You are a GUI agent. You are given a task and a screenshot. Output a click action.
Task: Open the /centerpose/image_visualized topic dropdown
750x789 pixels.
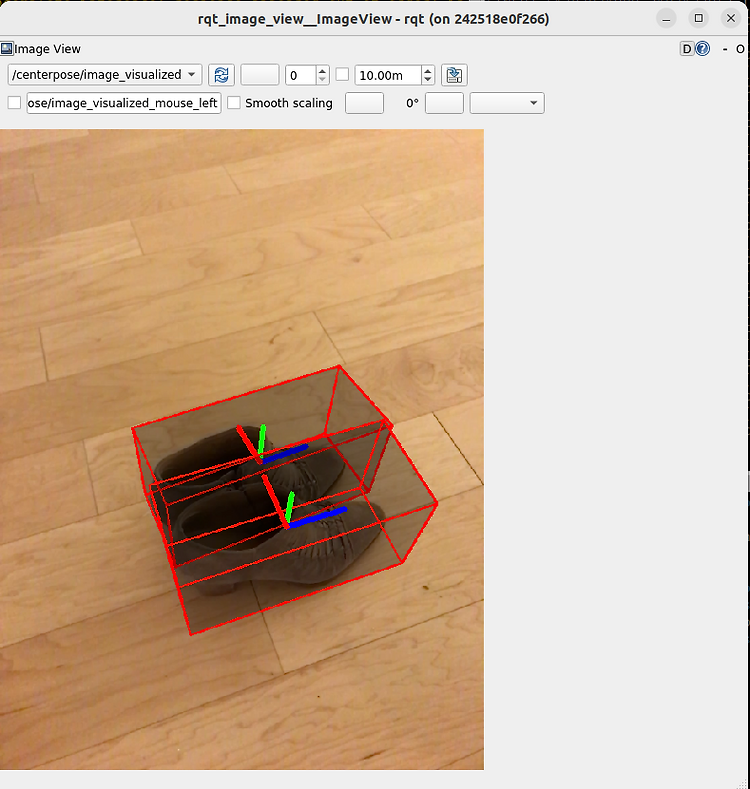[105, 75]
